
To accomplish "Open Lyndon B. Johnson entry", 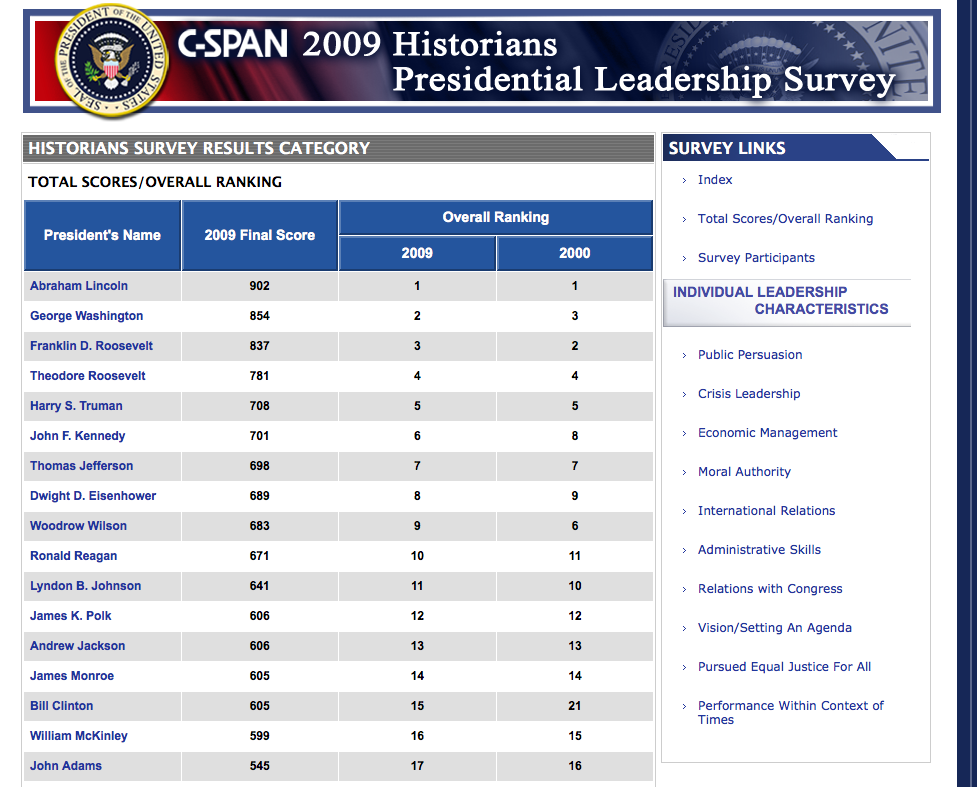I will [x=85, y=586].
